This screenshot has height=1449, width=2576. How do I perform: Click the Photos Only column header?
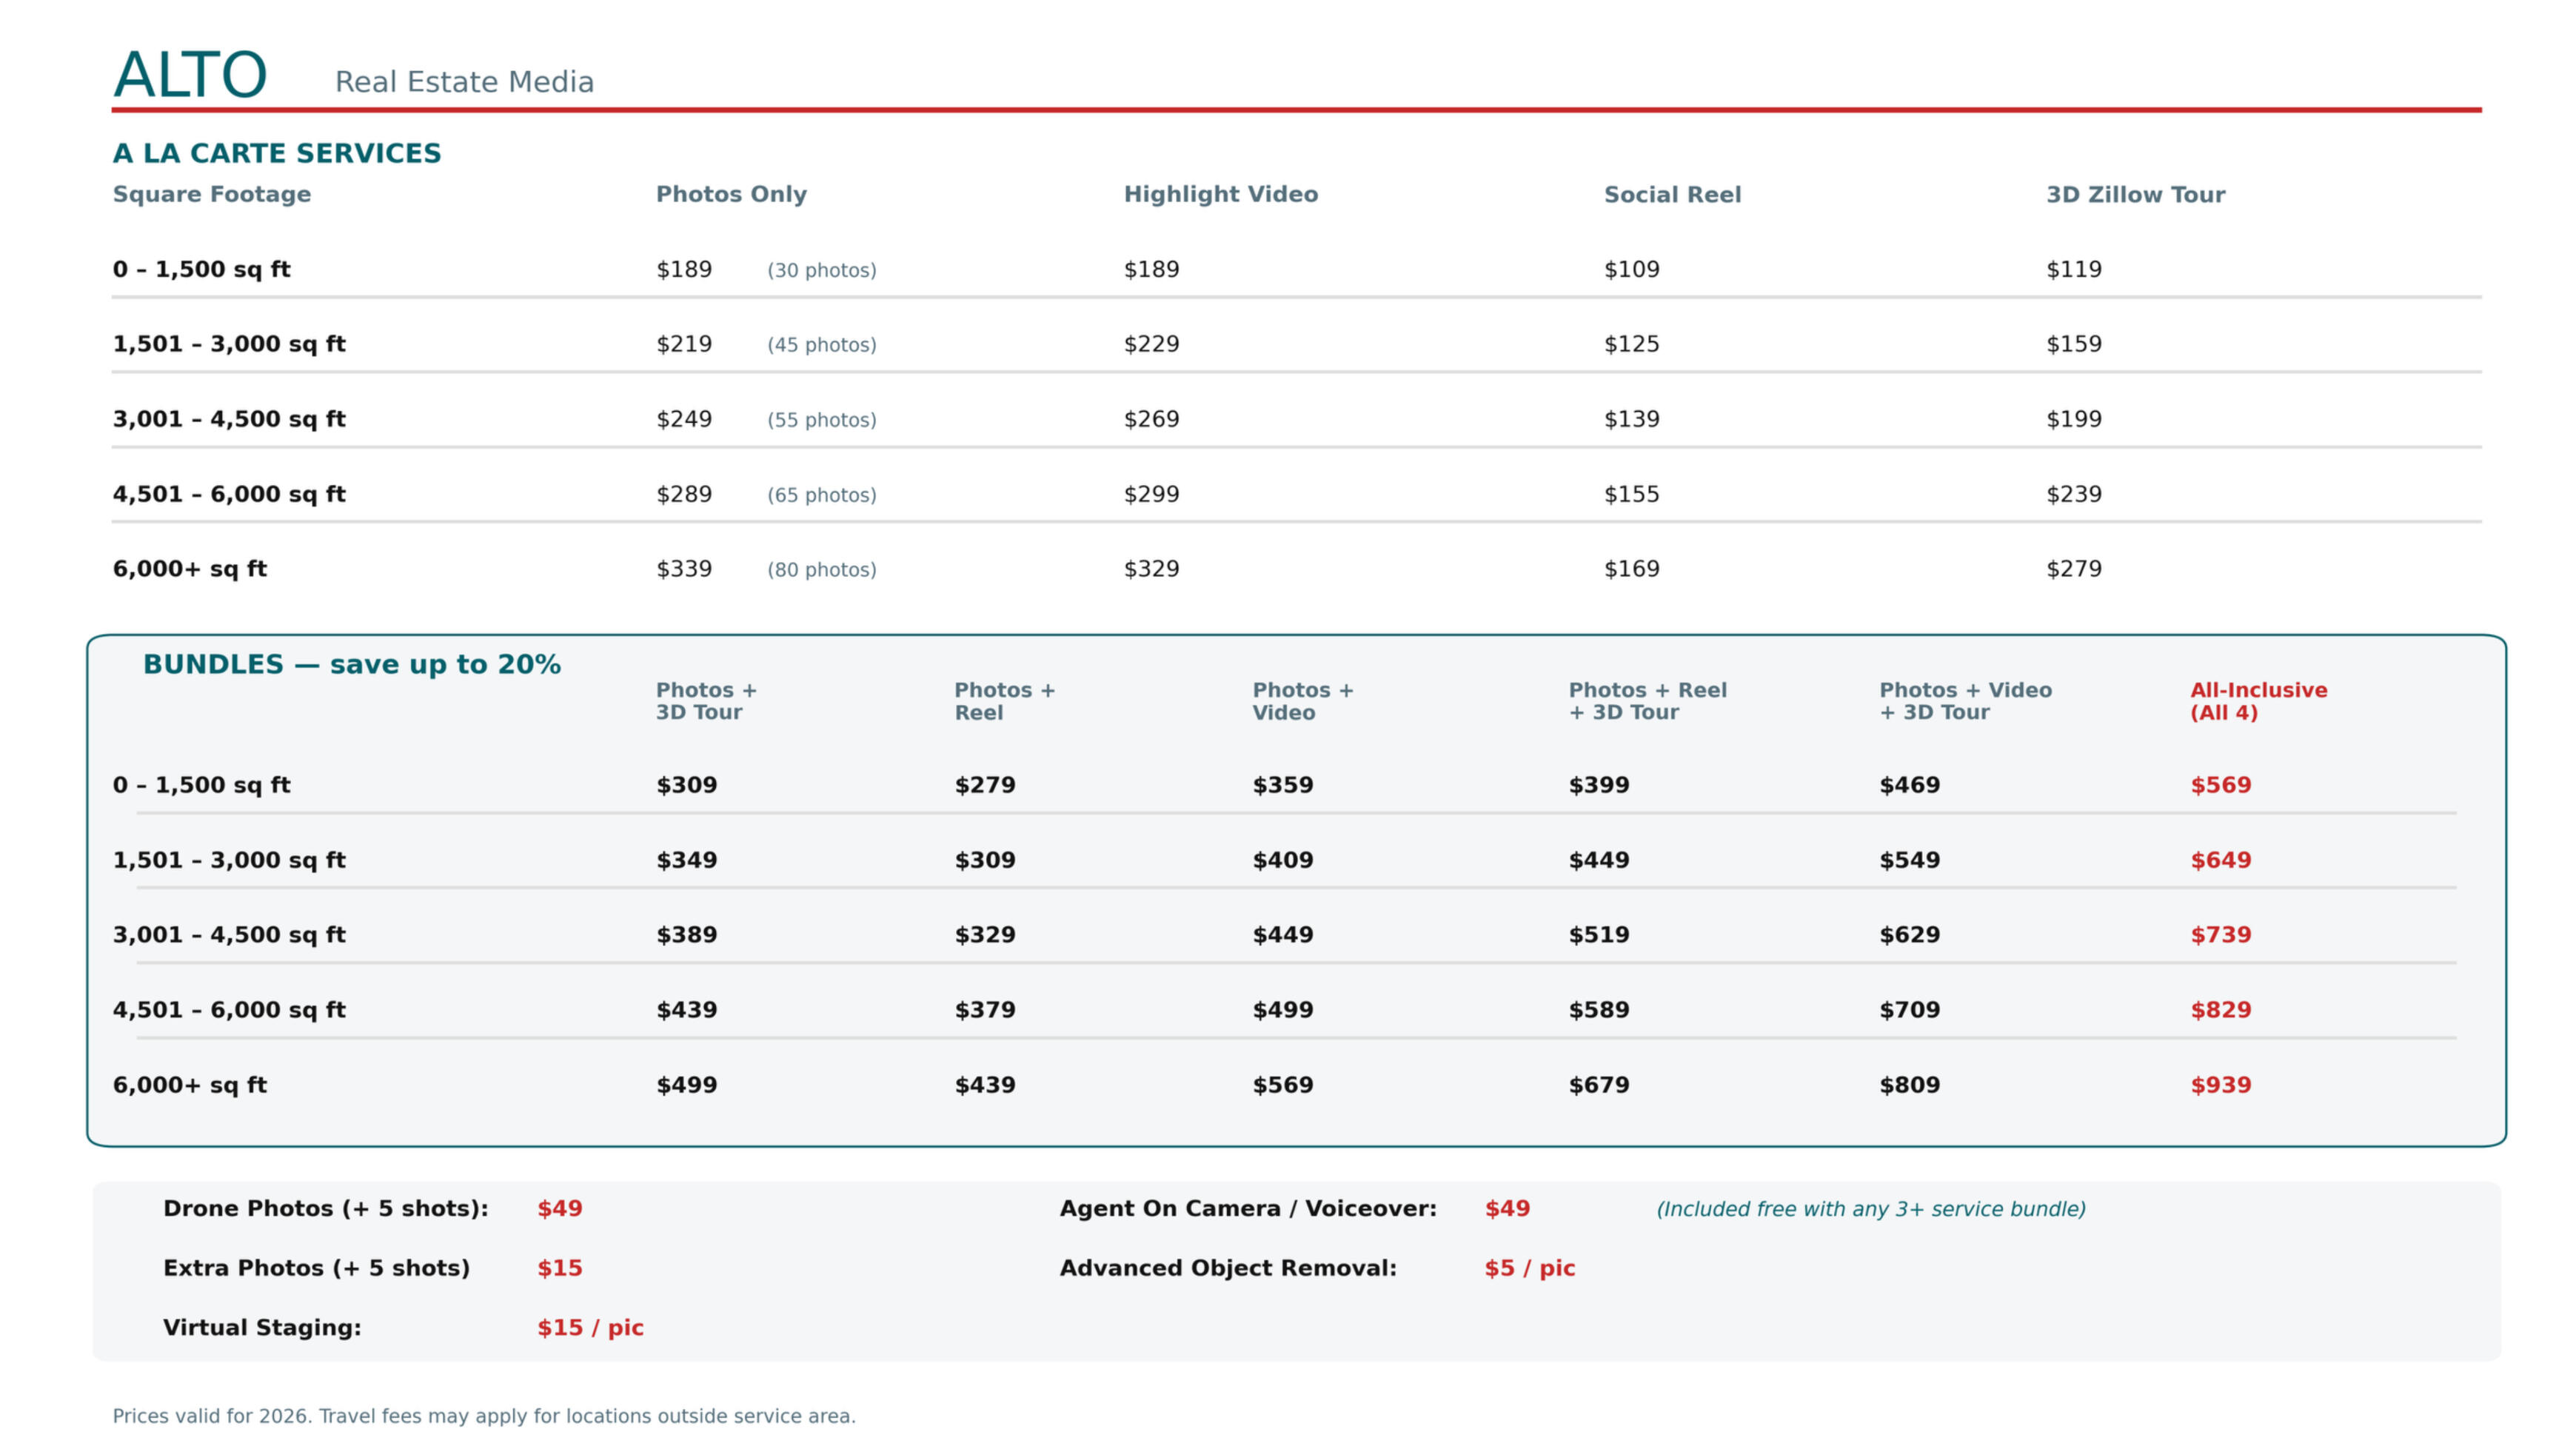731,194
